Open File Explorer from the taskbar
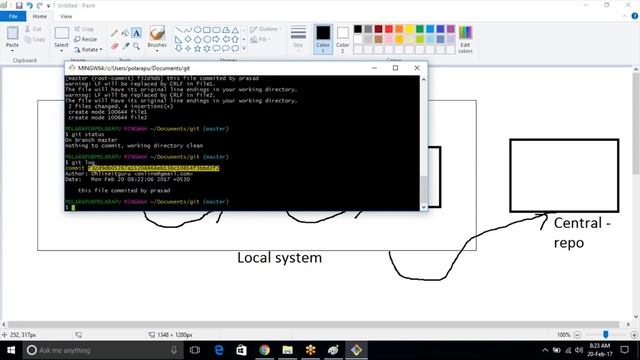This screenshot has width=640, height=360. point(287,350)
